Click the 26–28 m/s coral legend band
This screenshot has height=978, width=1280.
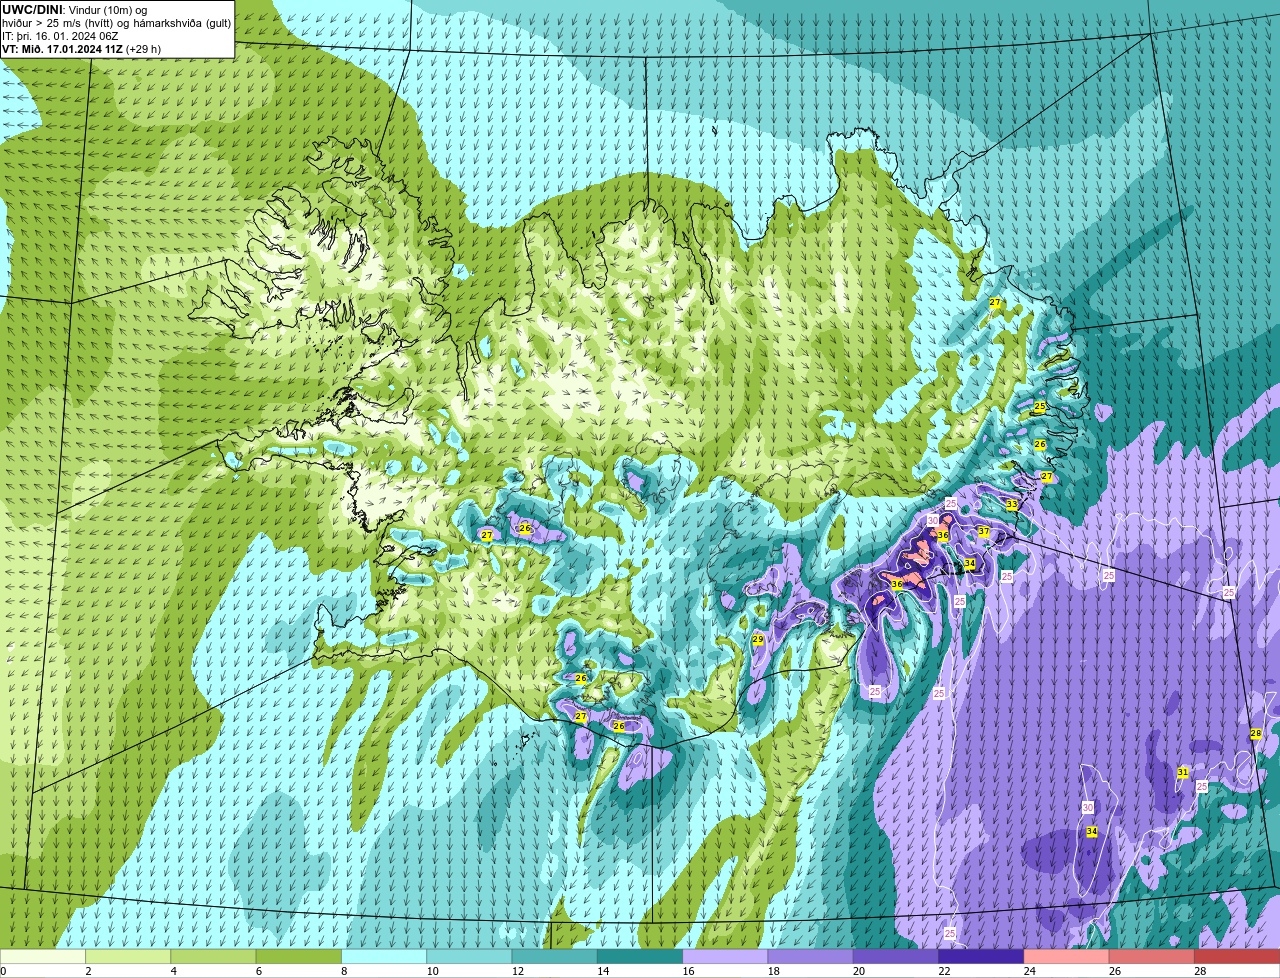tap(1152, 957)
